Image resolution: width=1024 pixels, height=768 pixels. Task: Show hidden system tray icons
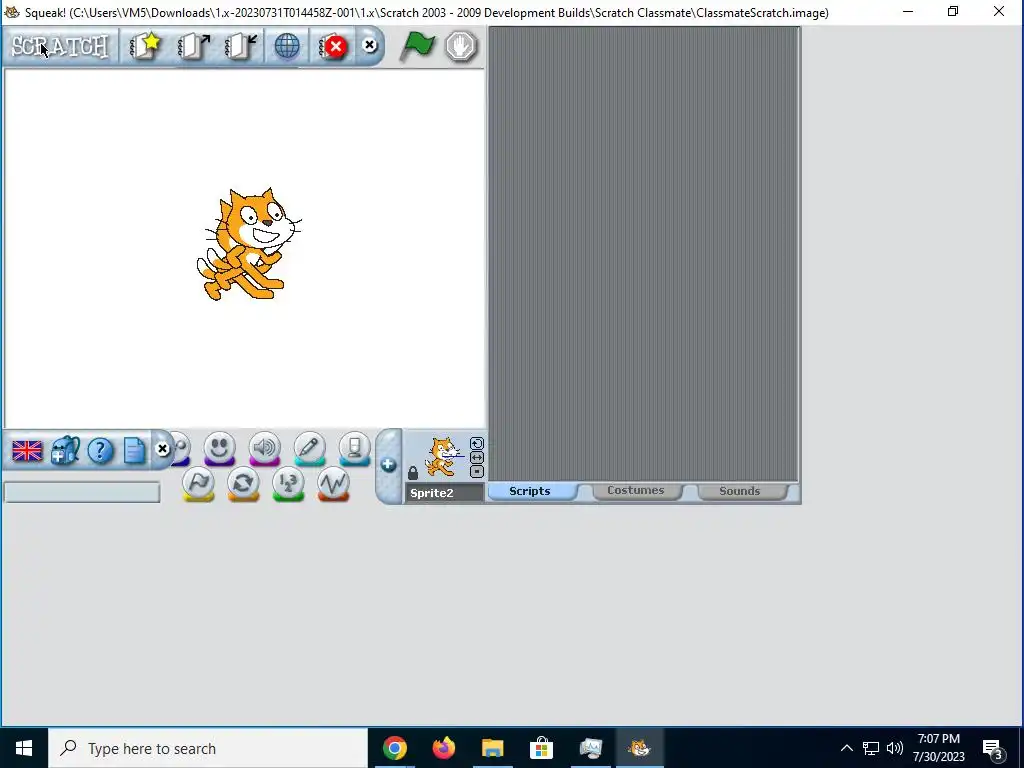pos(846,748)
